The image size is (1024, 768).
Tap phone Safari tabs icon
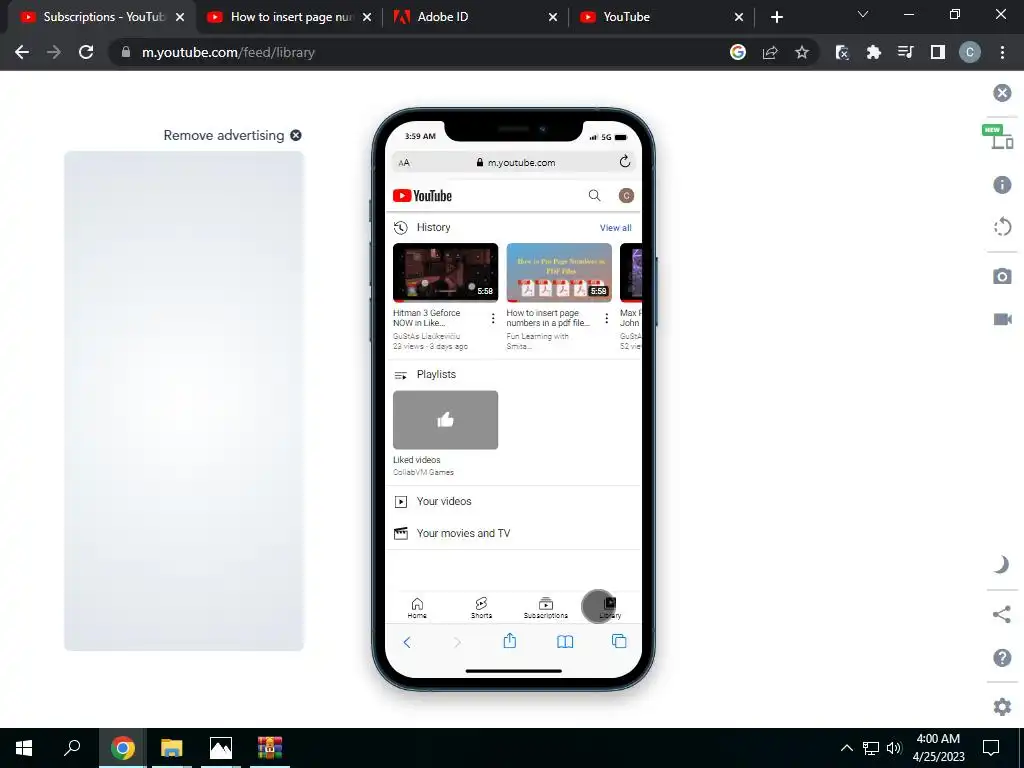coord(619,641)
